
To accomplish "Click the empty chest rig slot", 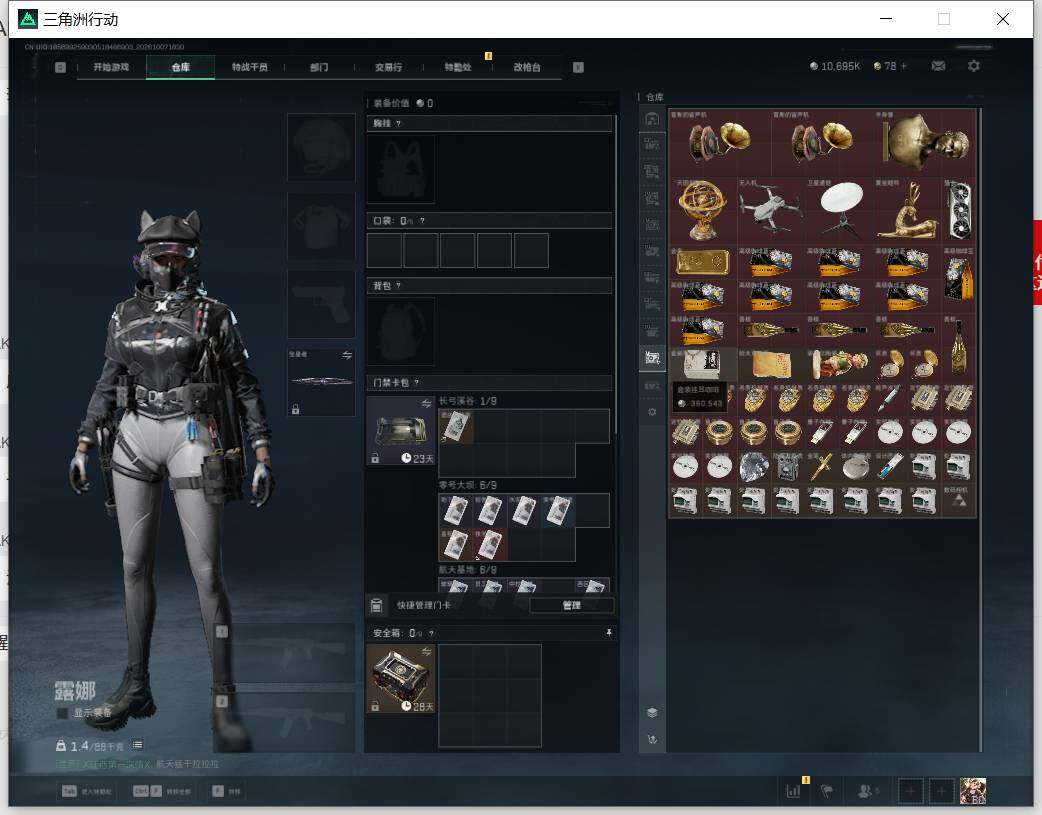I will 401,170.
